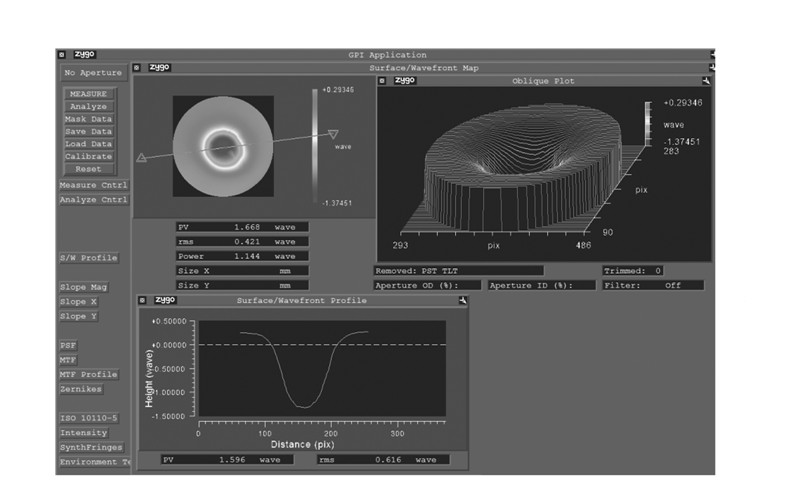Click the Trimmed: 0 field
This screenshot has width=800, height=480.
[633, 271]
